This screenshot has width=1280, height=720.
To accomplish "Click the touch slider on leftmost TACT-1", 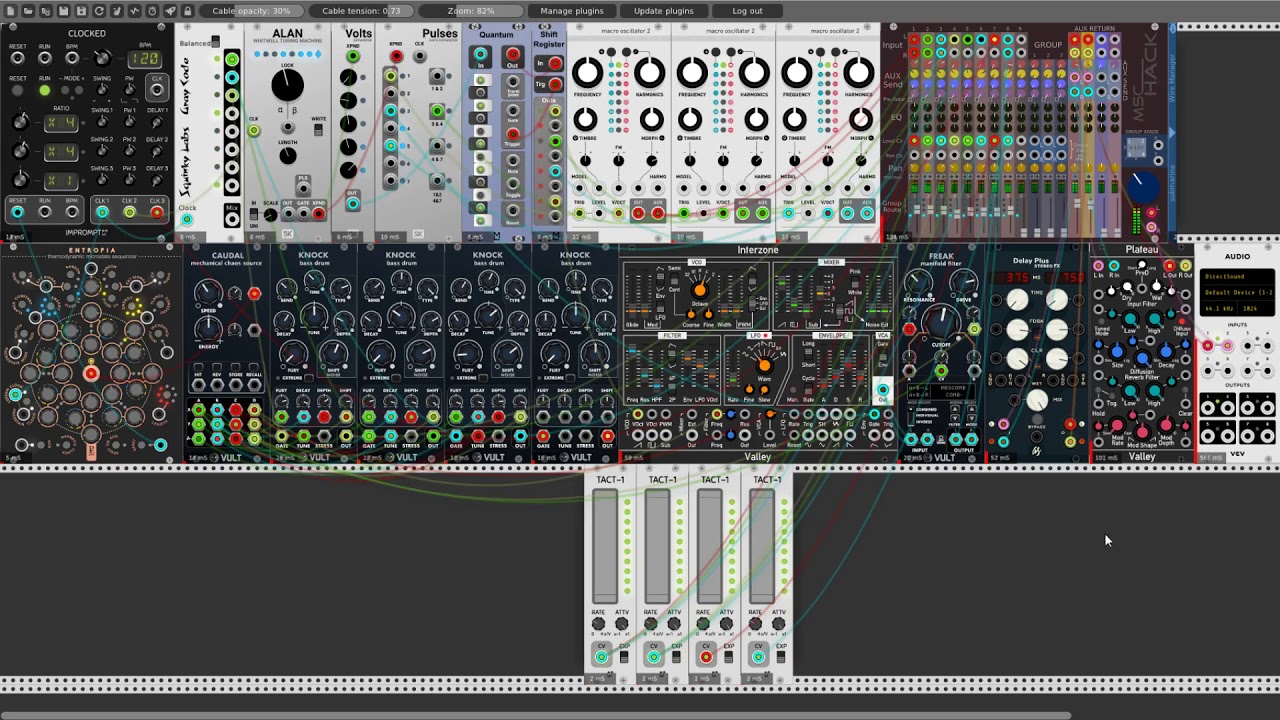I will click(x=605, y=547).
